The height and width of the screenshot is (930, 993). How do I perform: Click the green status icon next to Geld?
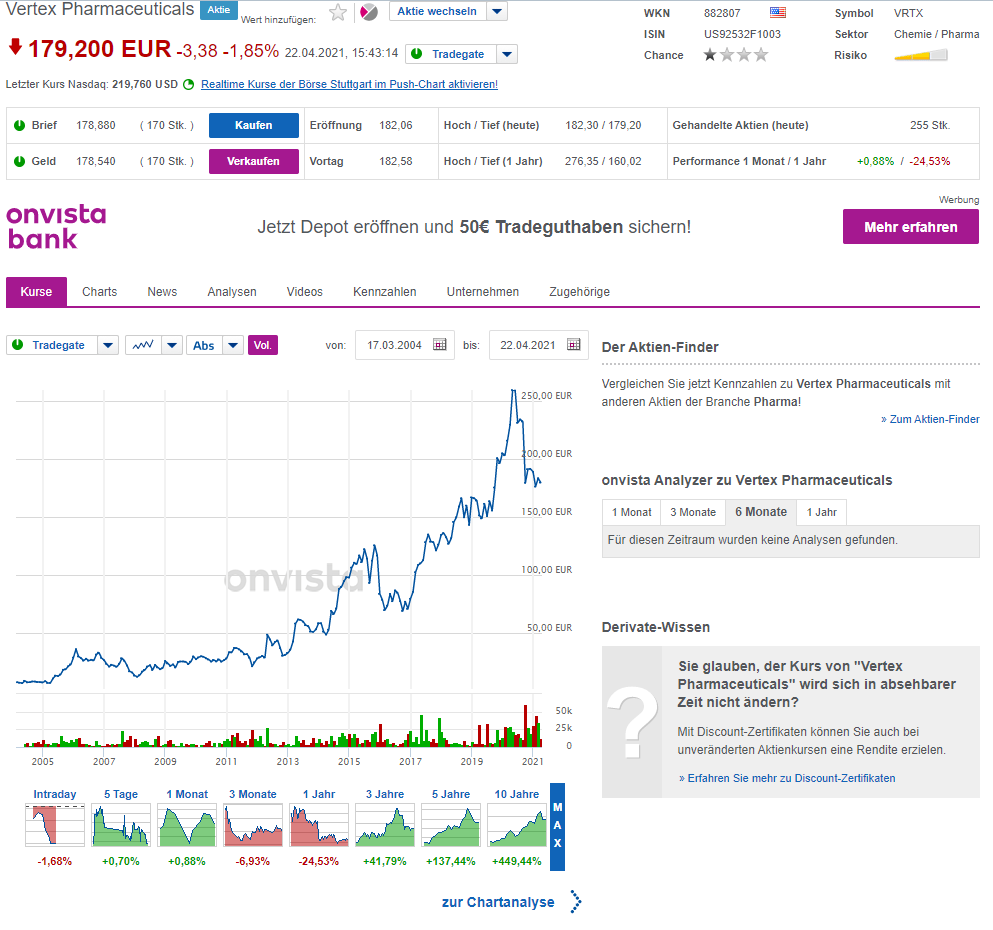(20, 161)
